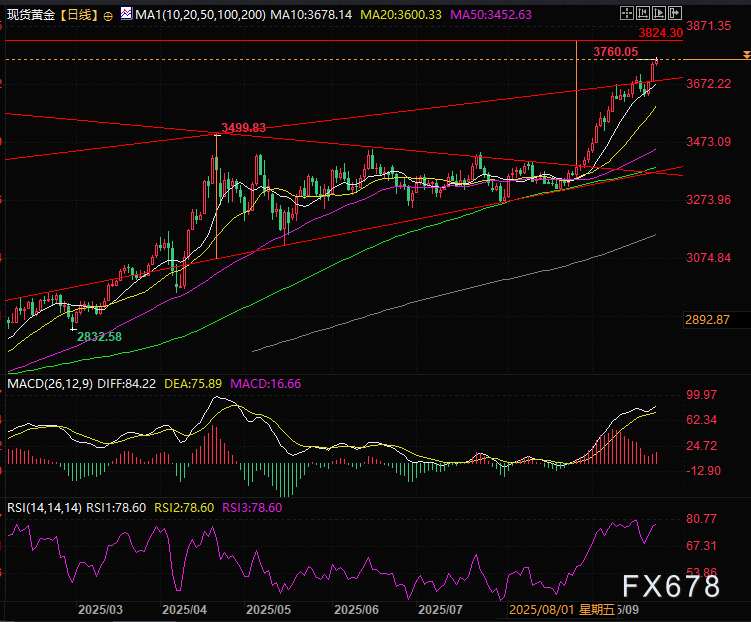Click the 3499.83 peak price label

(x=243, y=128)
